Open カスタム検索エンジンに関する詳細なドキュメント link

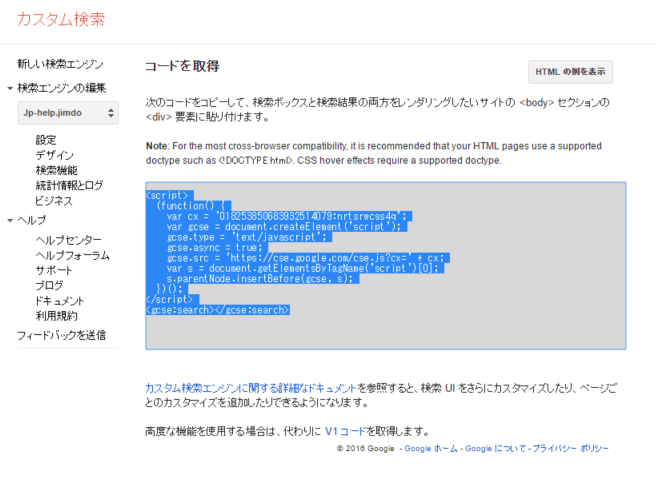pos(250,388)
